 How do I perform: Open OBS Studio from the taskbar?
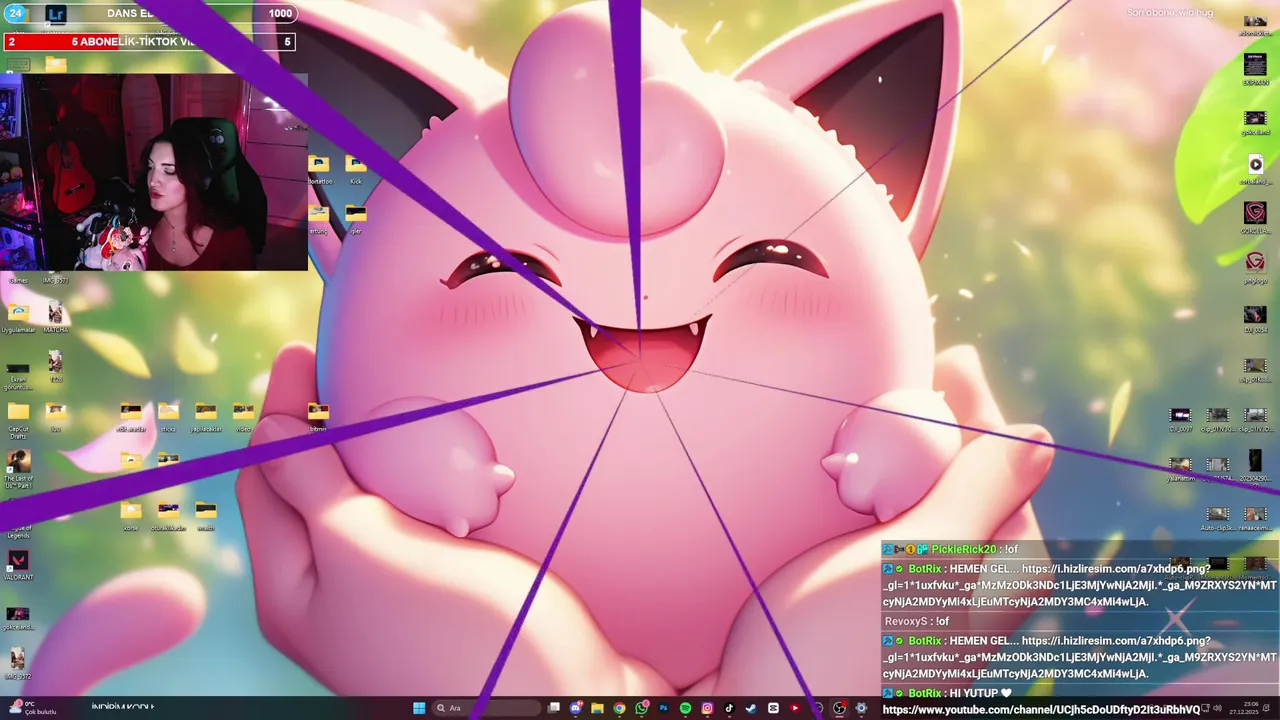point(839,708)
